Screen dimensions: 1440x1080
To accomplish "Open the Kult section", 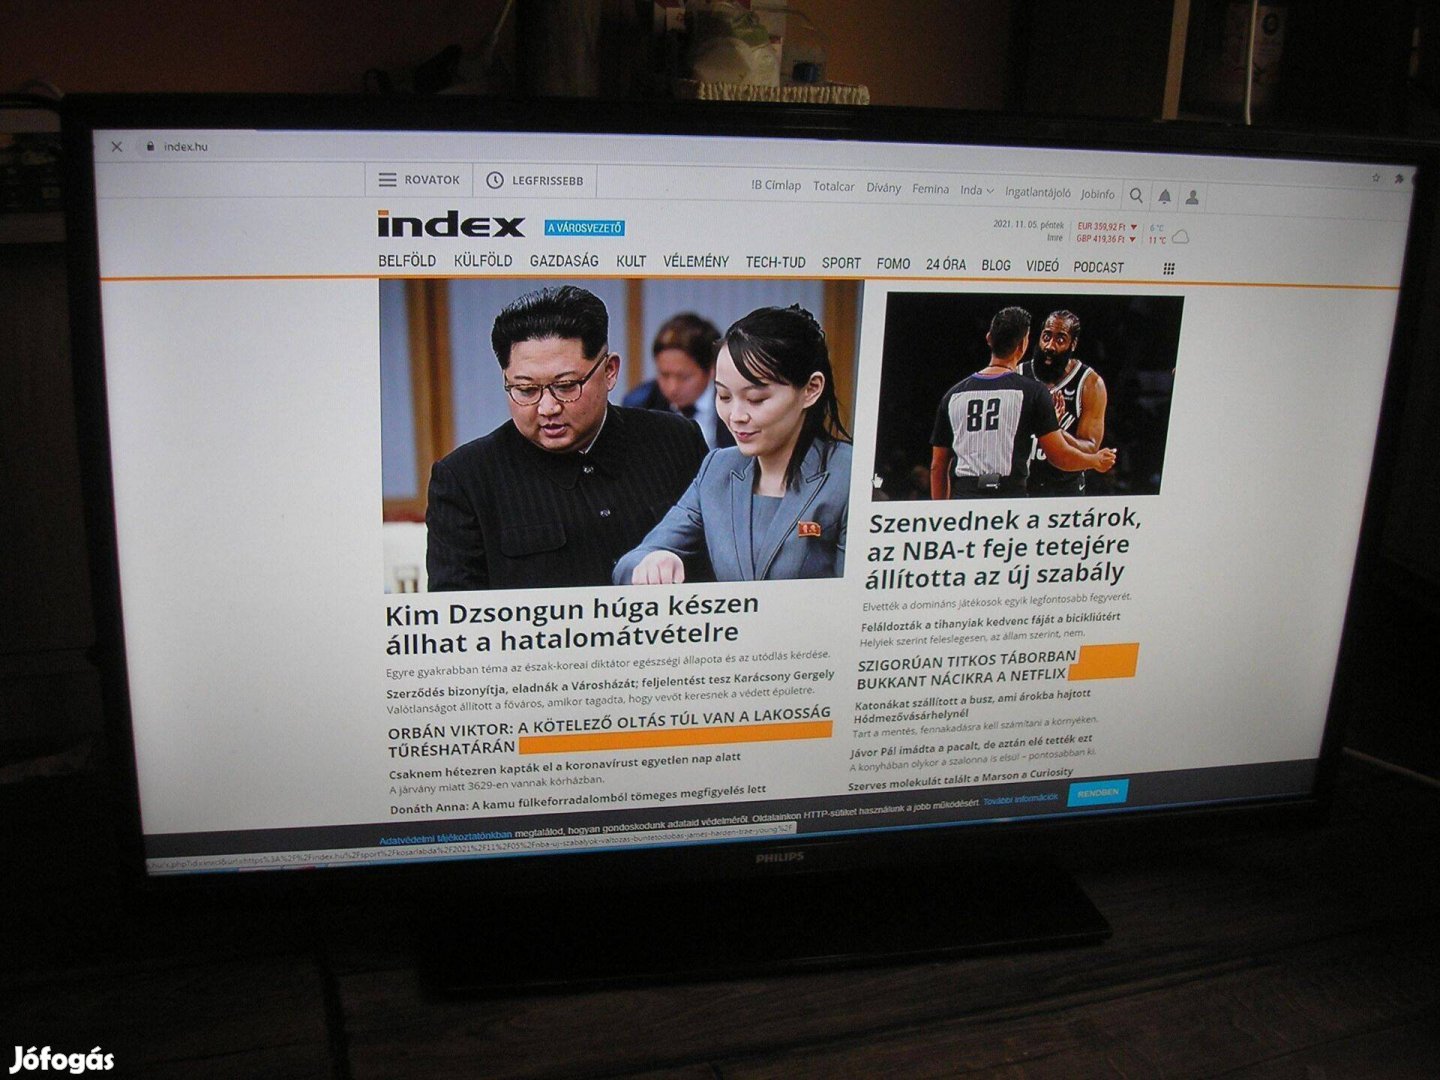I will 631,261.
